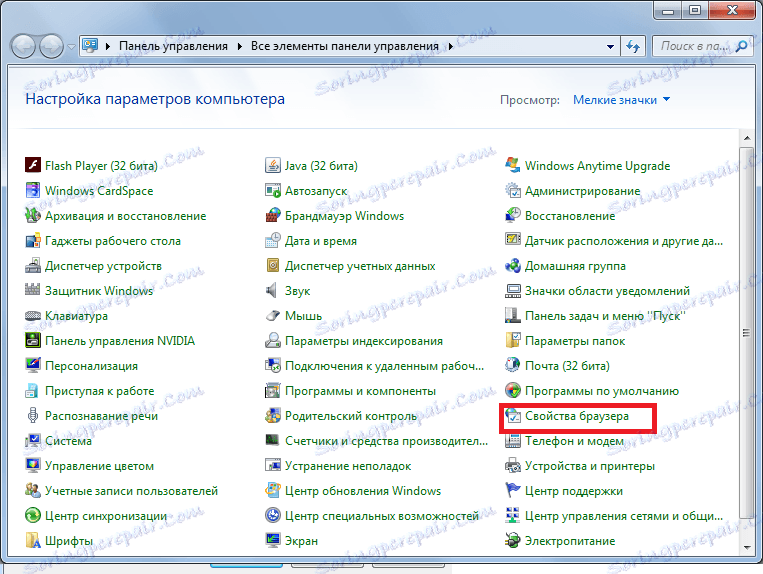Click the refresh button beside address bar
763x574 pixels.
[633, 46]
